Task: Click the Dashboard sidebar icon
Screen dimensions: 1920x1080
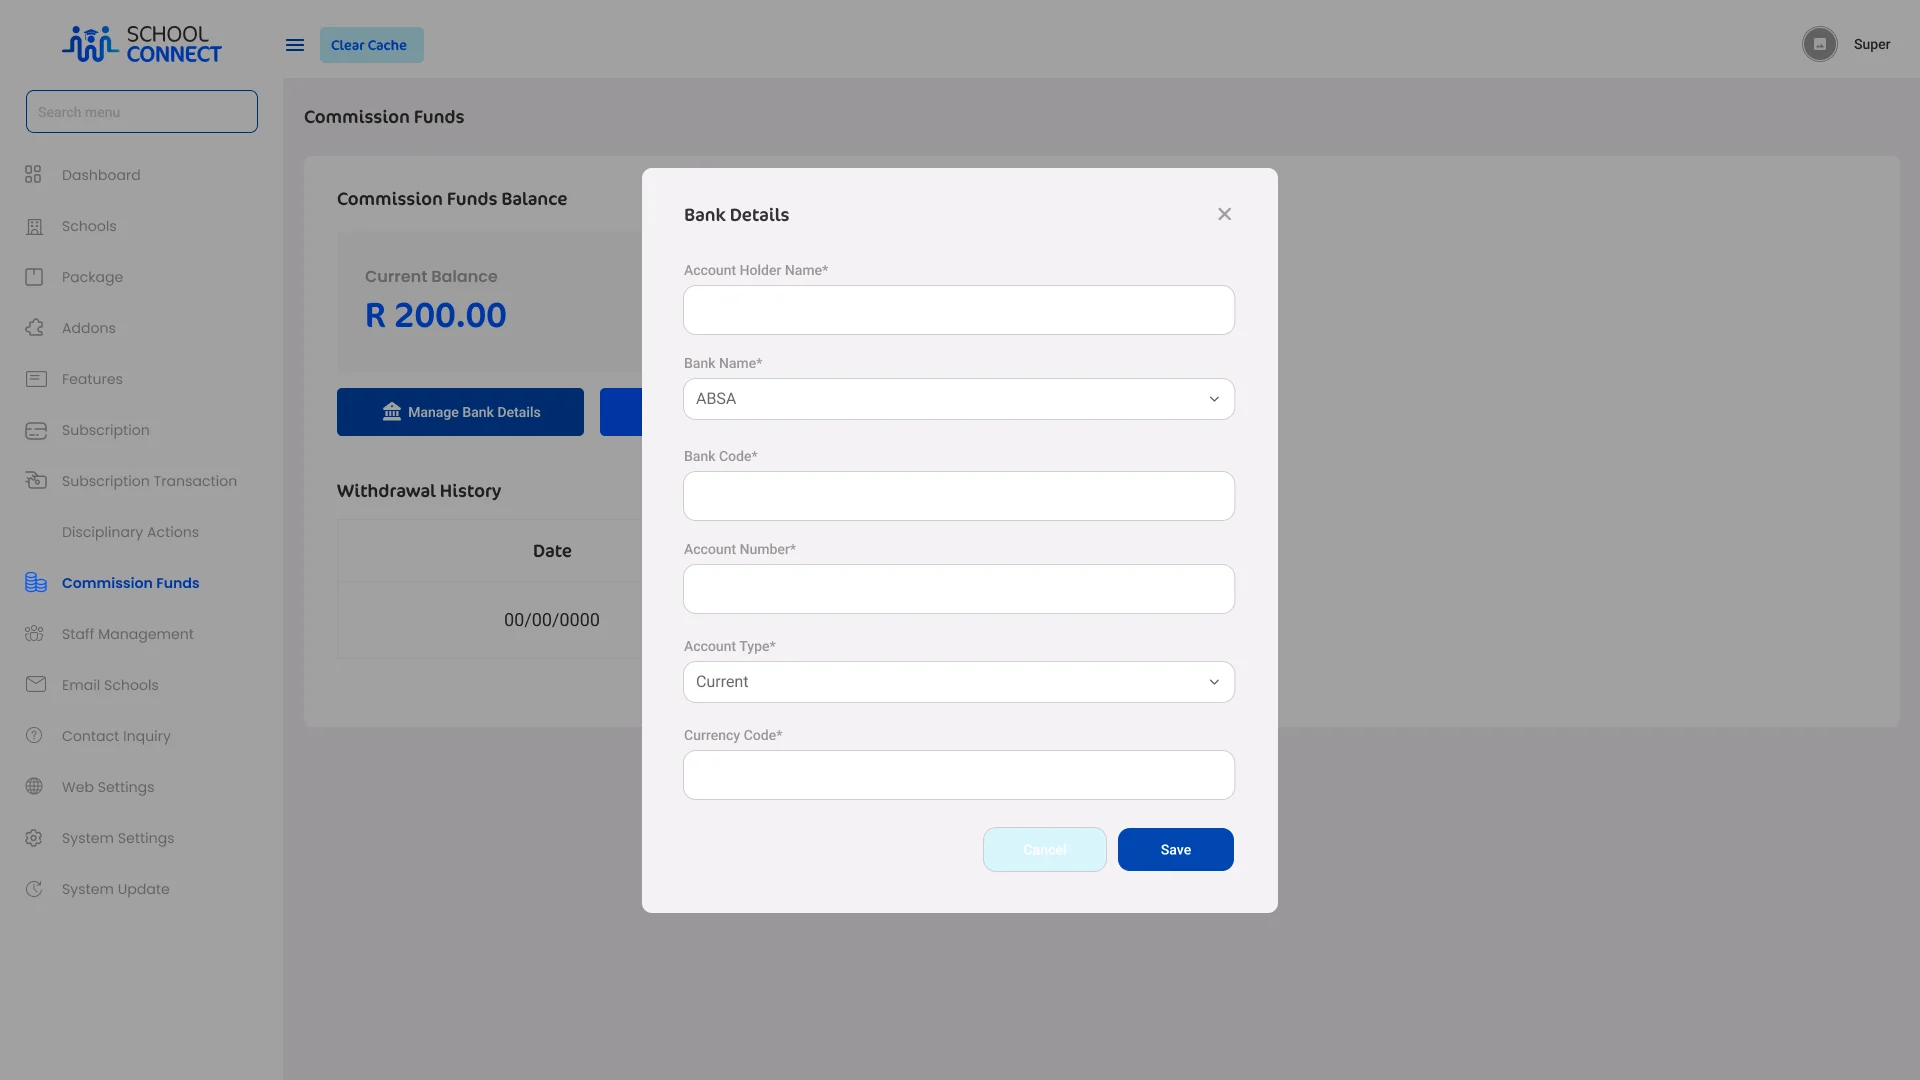Action: (34, 175)
